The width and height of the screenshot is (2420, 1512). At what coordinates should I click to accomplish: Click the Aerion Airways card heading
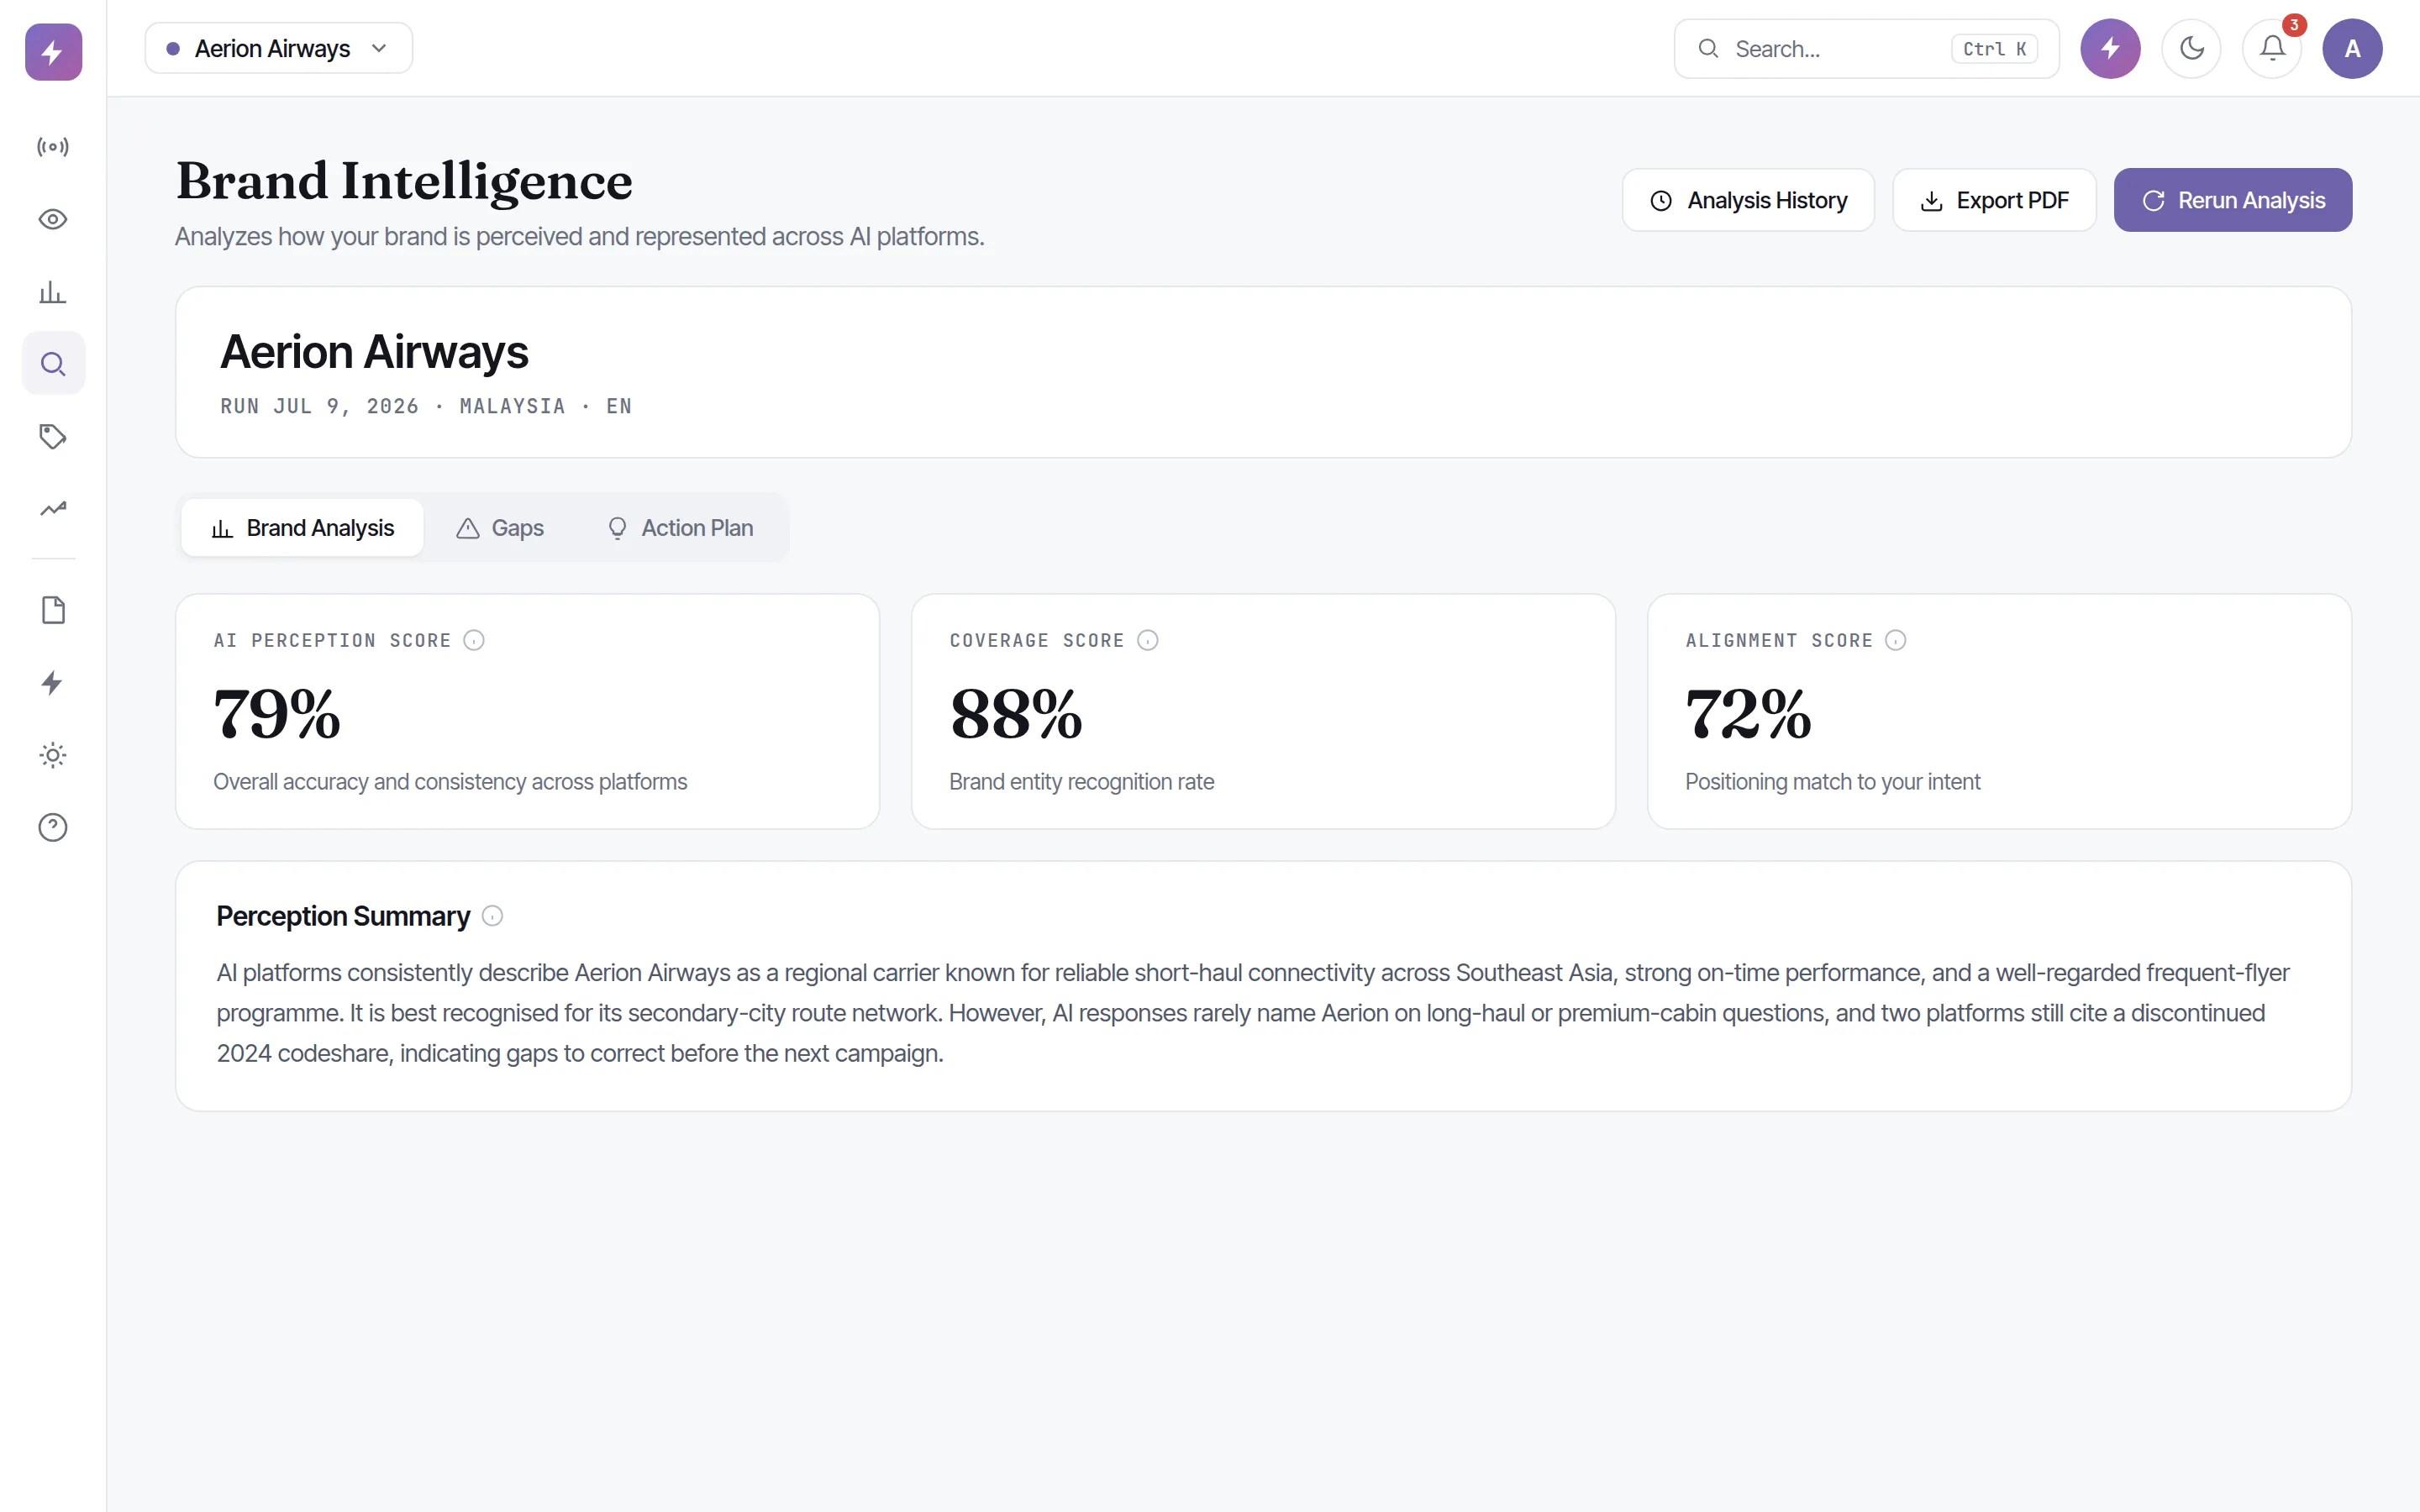pyautogui.click(x=374, y=352)
